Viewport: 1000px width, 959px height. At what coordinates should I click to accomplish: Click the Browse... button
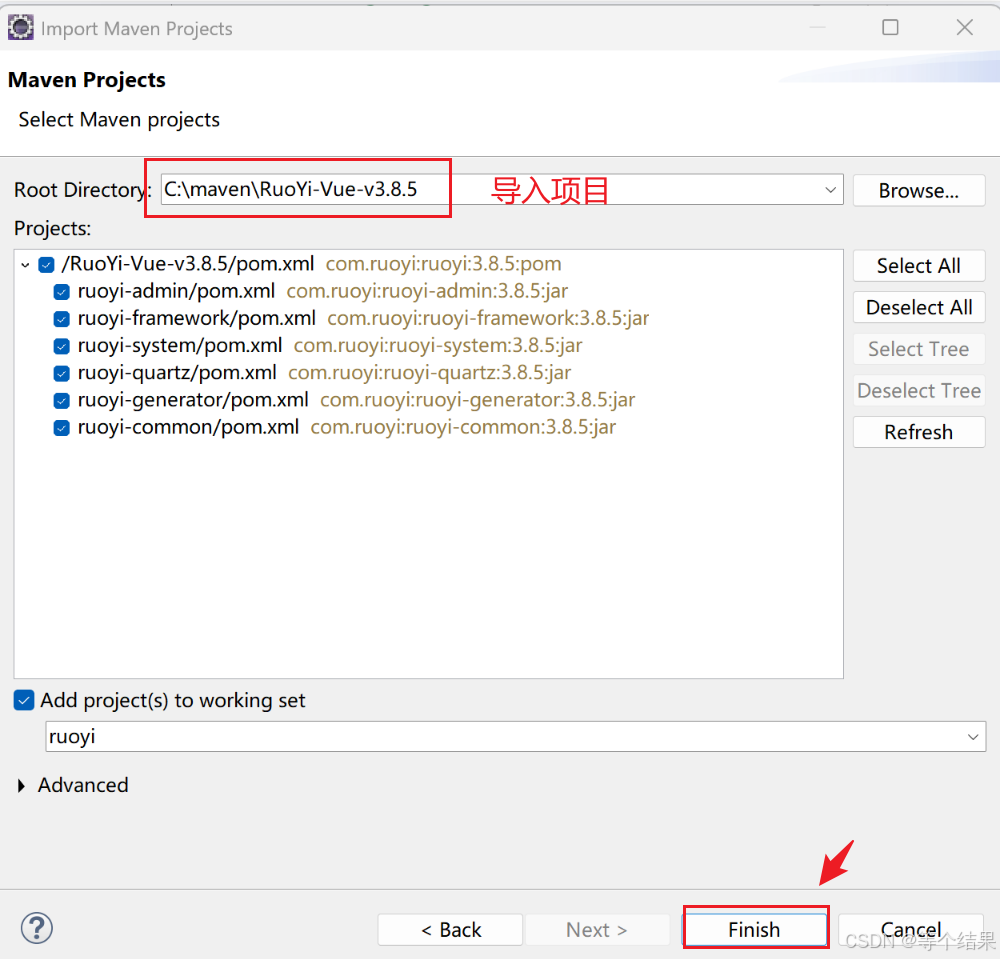[x=919, y=191]
